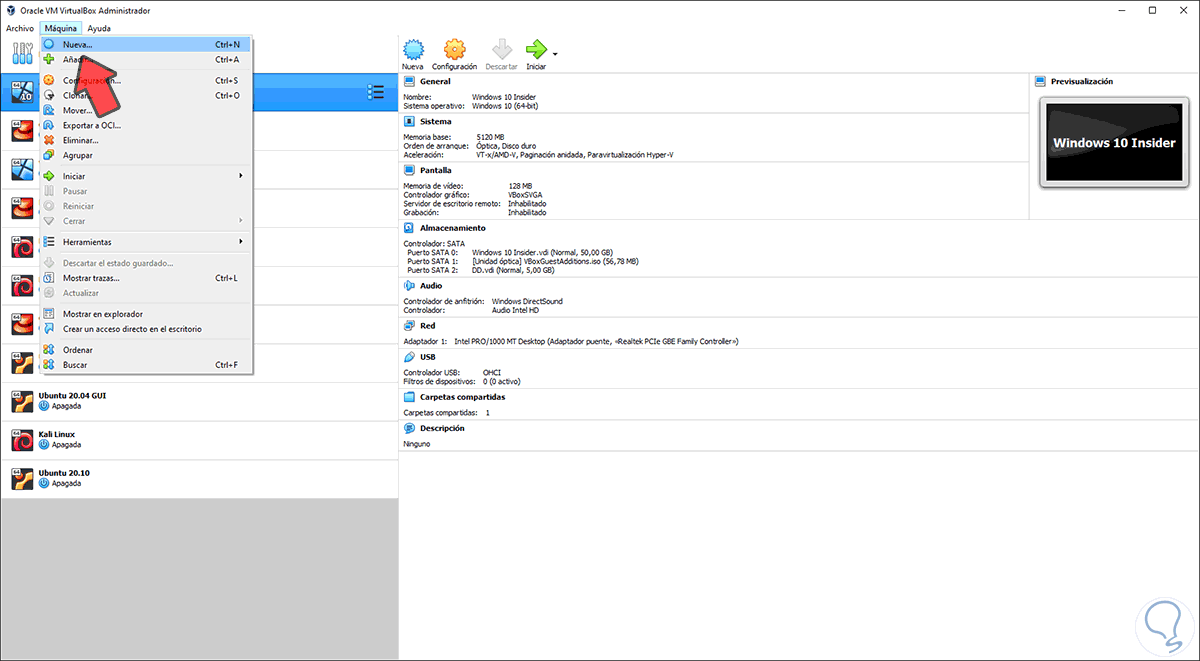The width and height of the screenshot is (1200, 661).
Task: Click the Apagada status under Kali Linux
Action: point(65,444)
